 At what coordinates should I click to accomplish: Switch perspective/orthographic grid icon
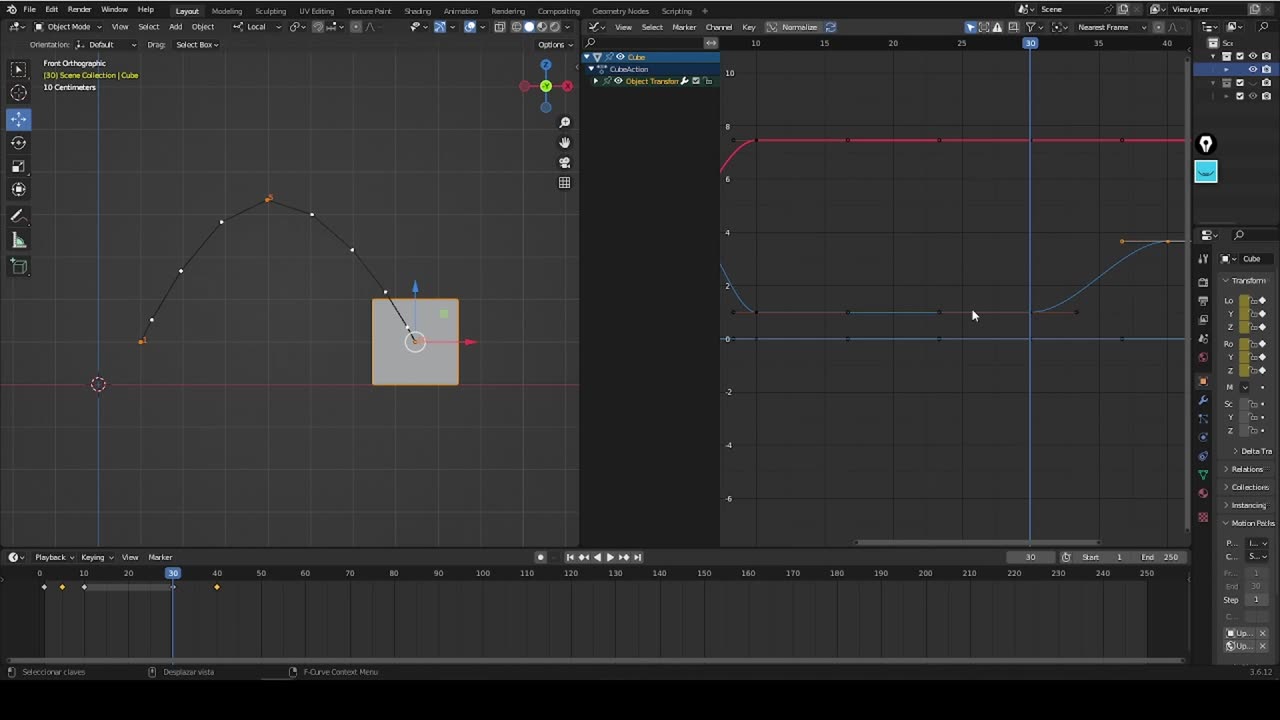(565, 182)
